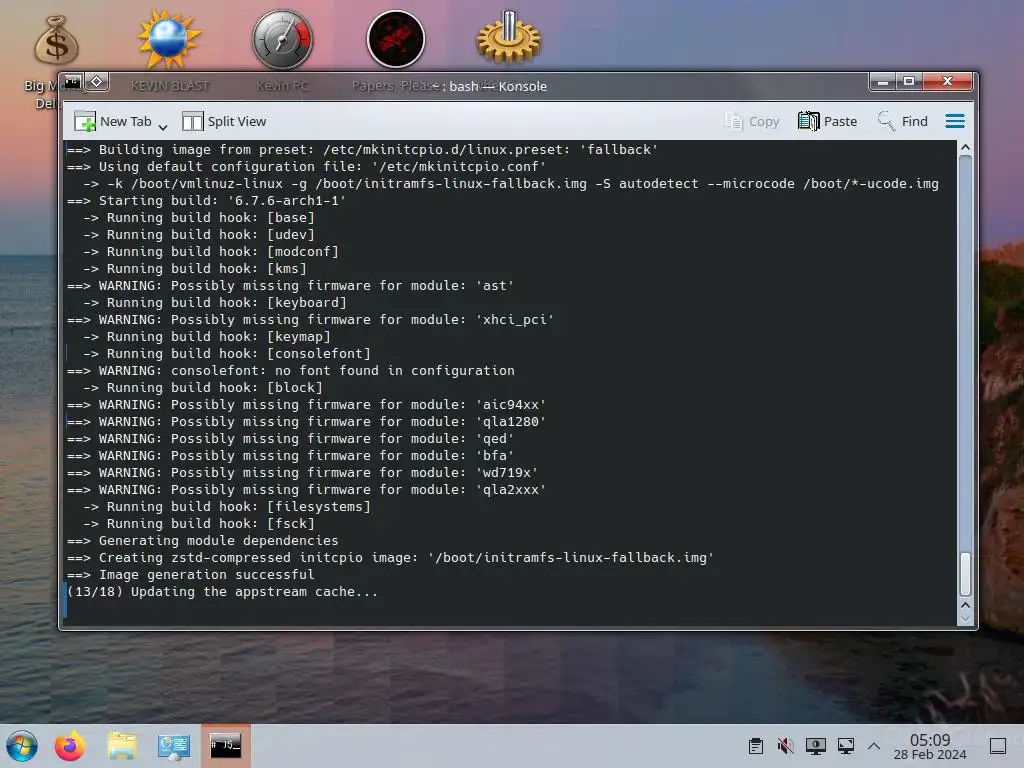The width and height of the screenshot is (1024, 768).
Task: Click the warning for module 'bfa'
Action: click(291, 456)
